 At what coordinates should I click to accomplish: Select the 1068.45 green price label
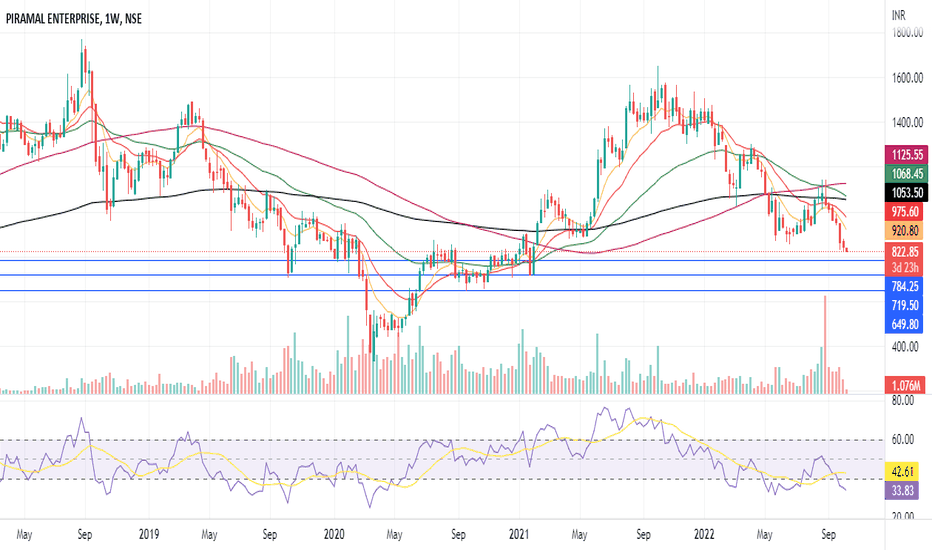tap(906, 174)
